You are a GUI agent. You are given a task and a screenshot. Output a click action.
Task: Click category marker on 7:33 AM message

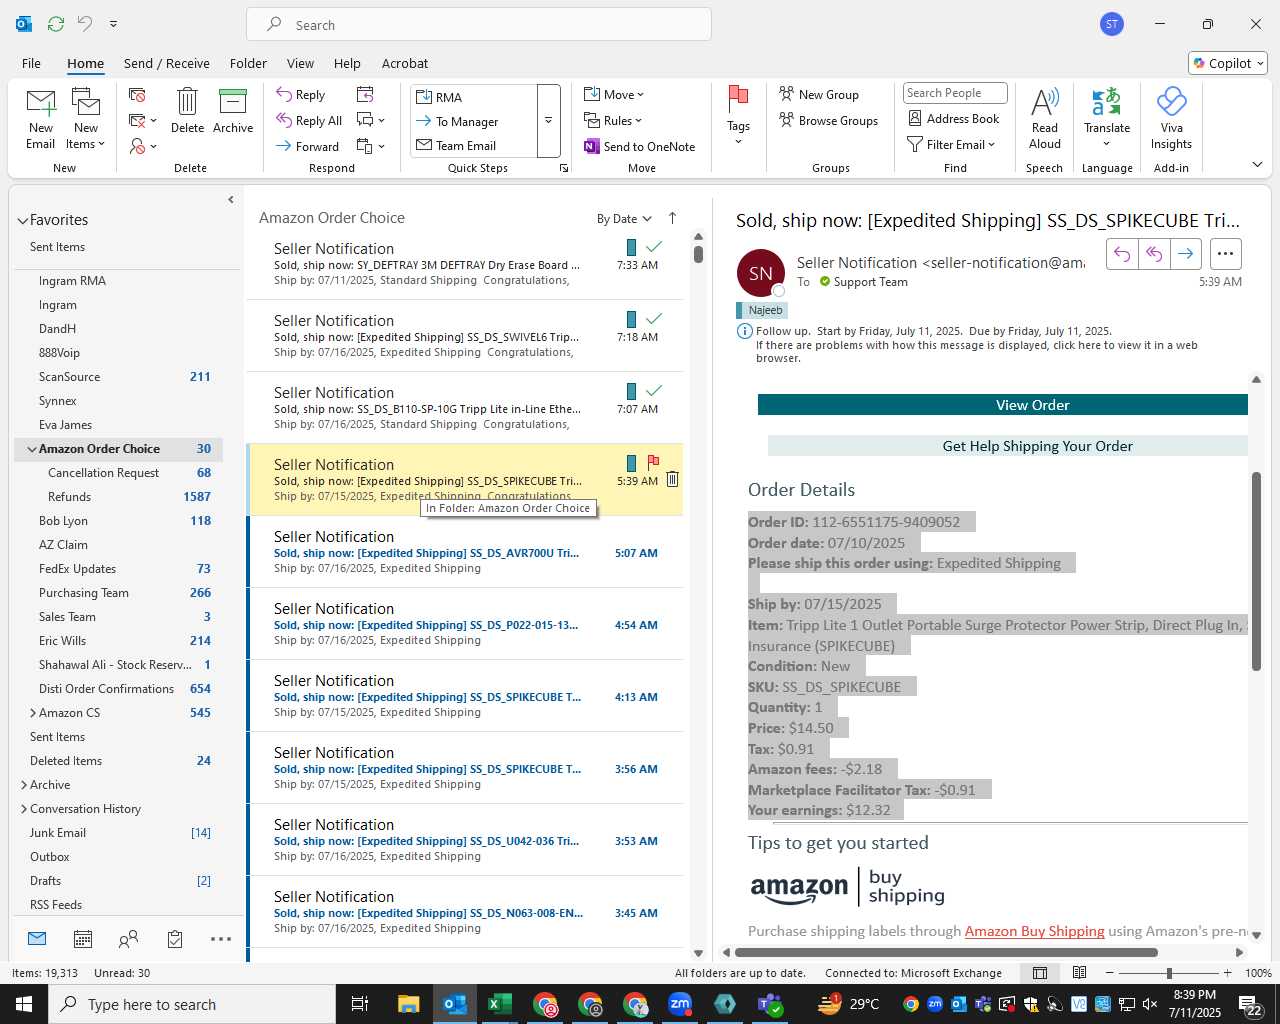[631, 247]
